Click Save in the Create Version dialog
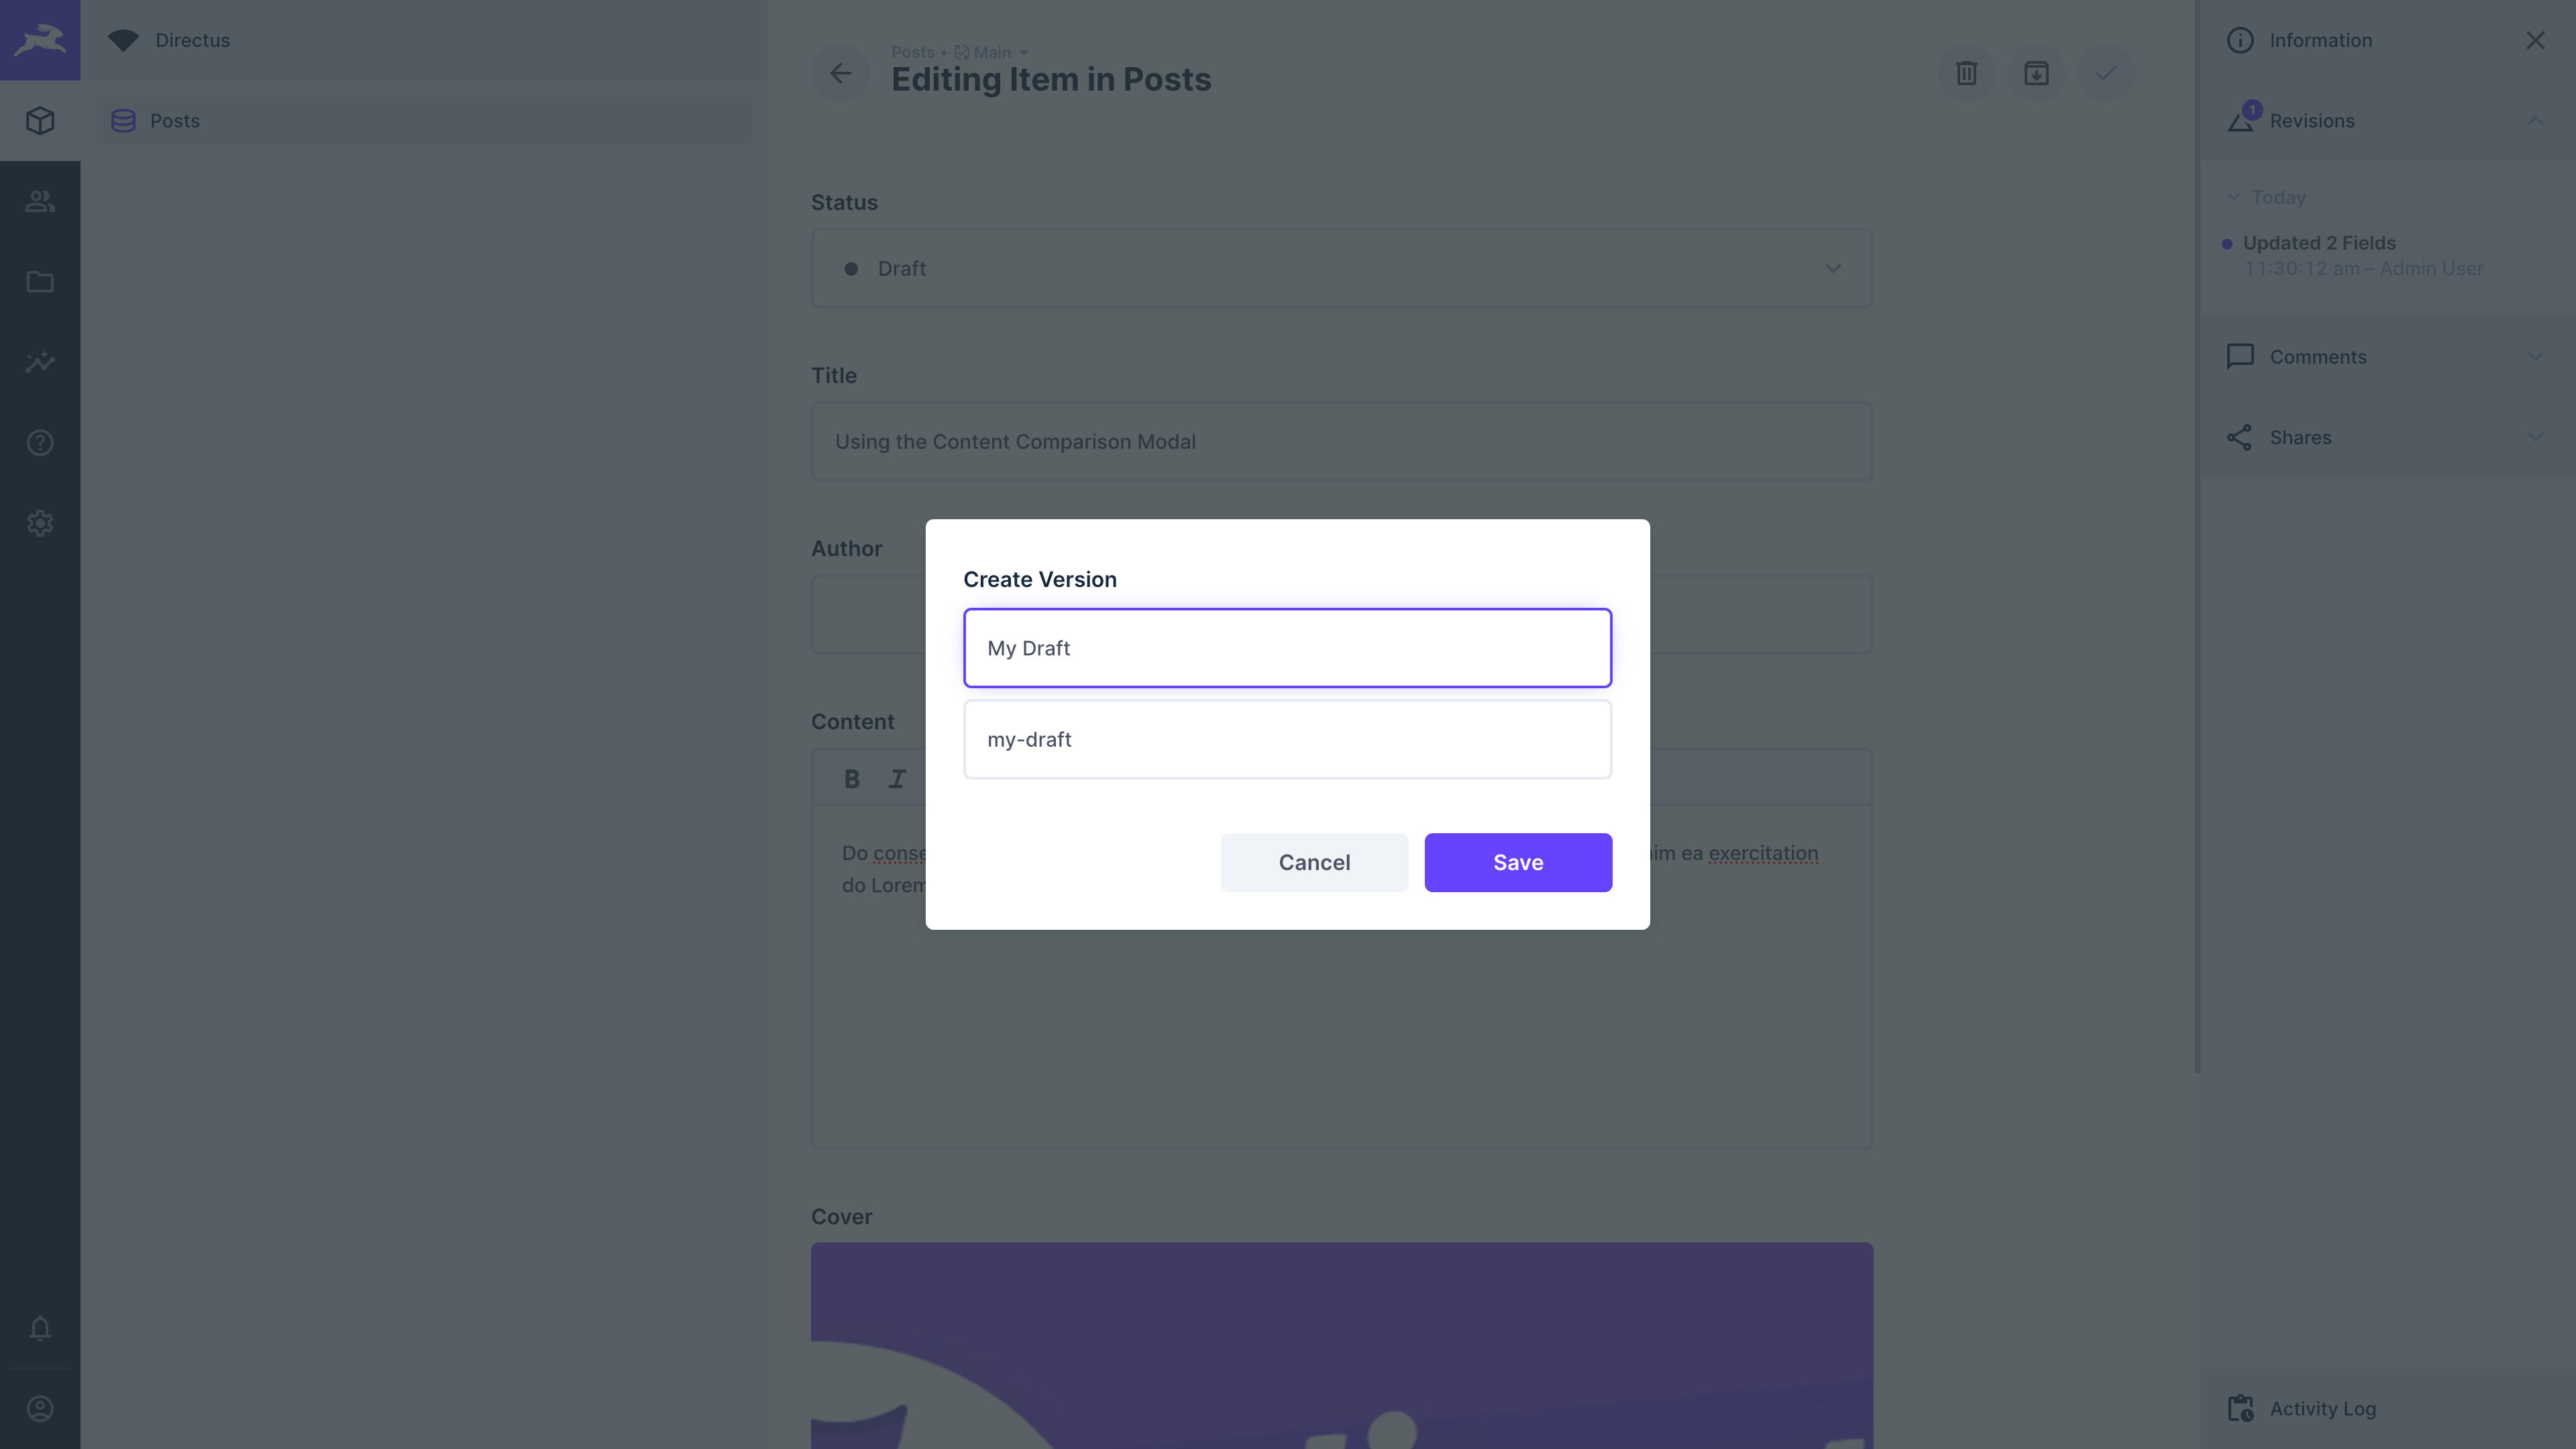This screenshot has width=2576, height=1449. pyautogui.click(x=1517, y=862)
